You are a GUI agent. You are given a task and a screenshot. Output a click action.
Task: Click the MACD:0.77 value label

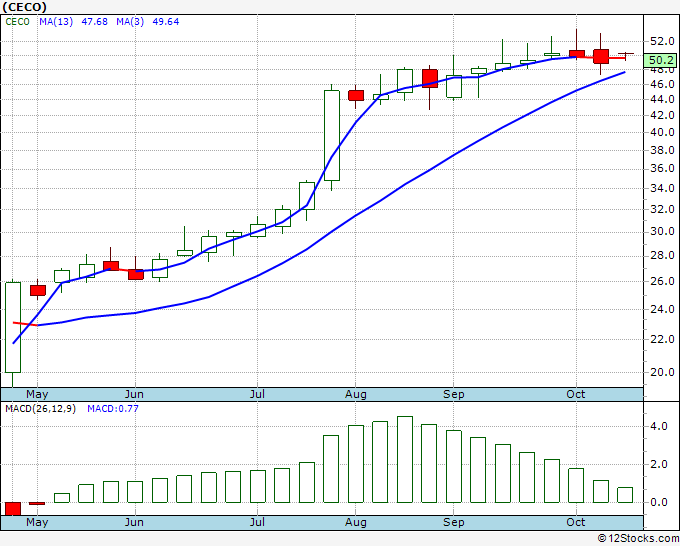(112, 408)
